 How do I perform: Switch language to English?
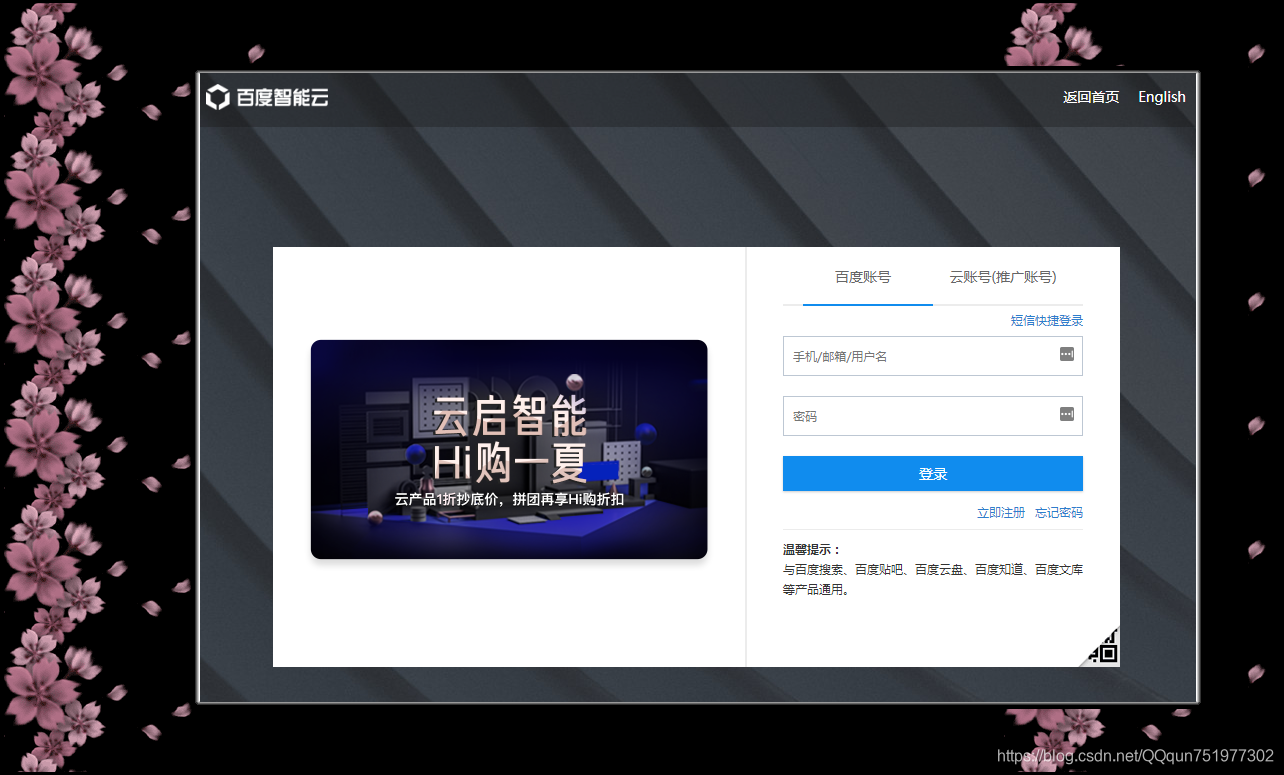coord(1162,97)
